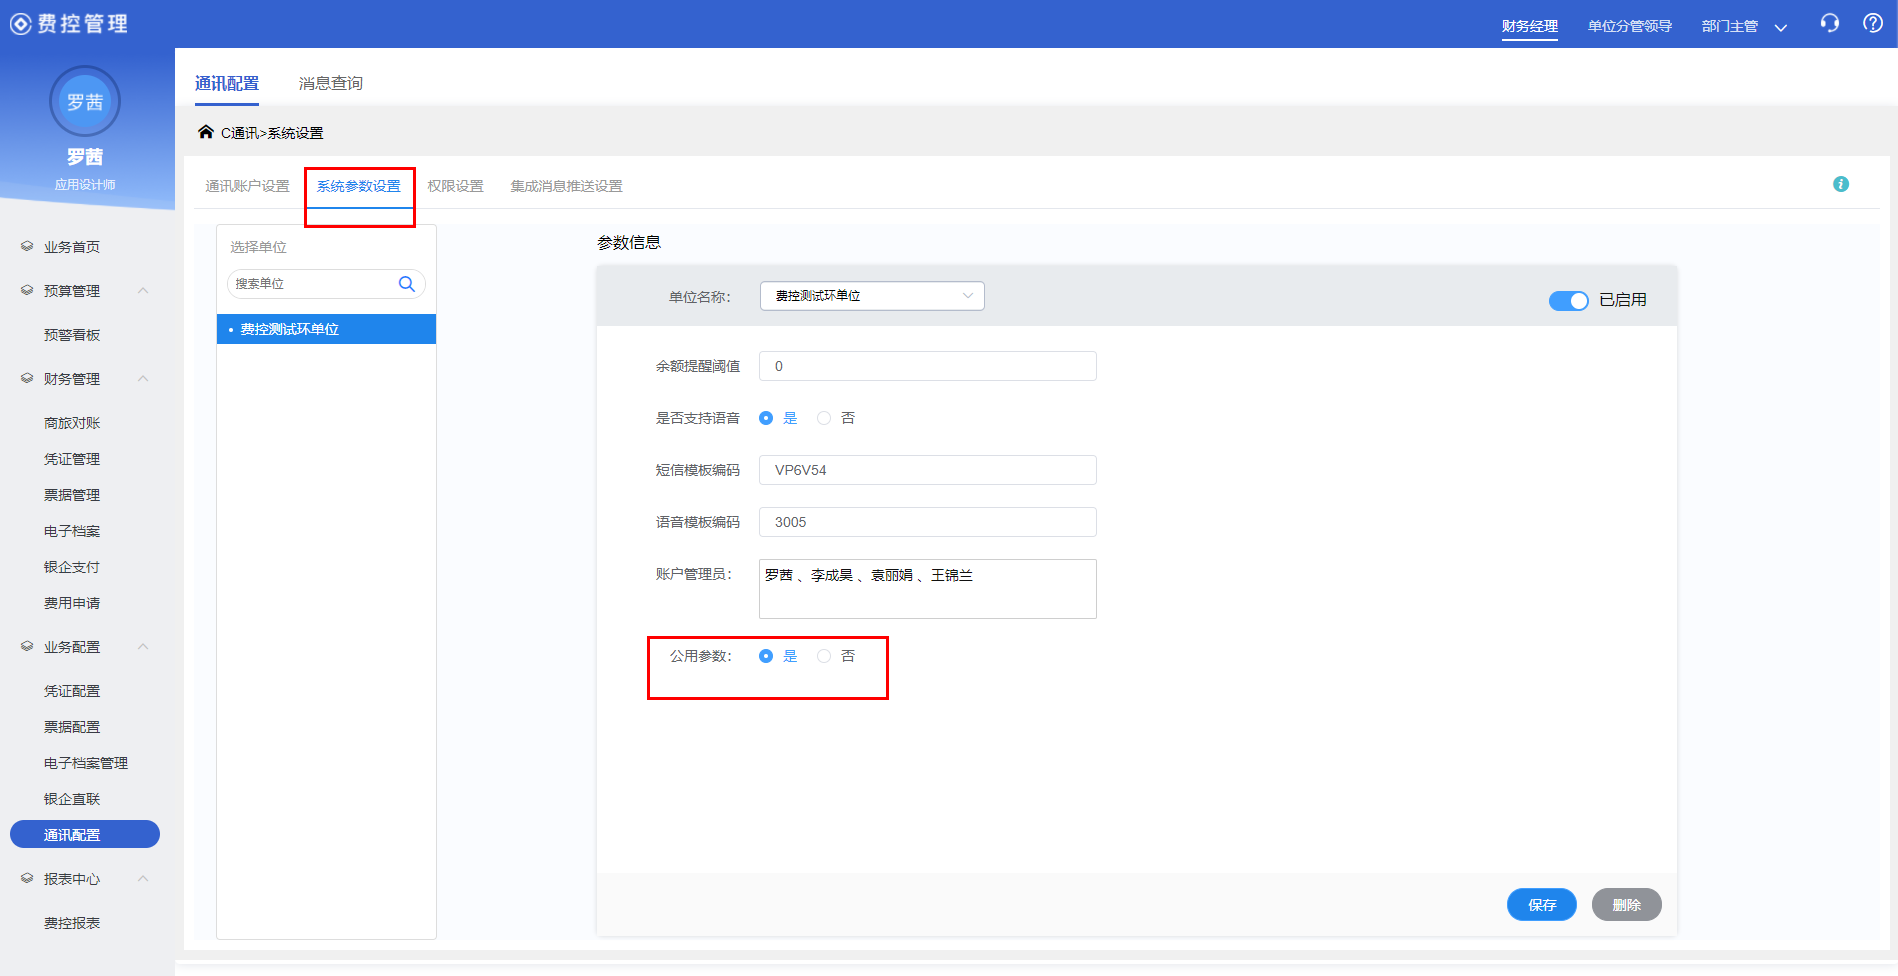
Task: Click the 语音模板编码 input field
Action: click(928, 522)
